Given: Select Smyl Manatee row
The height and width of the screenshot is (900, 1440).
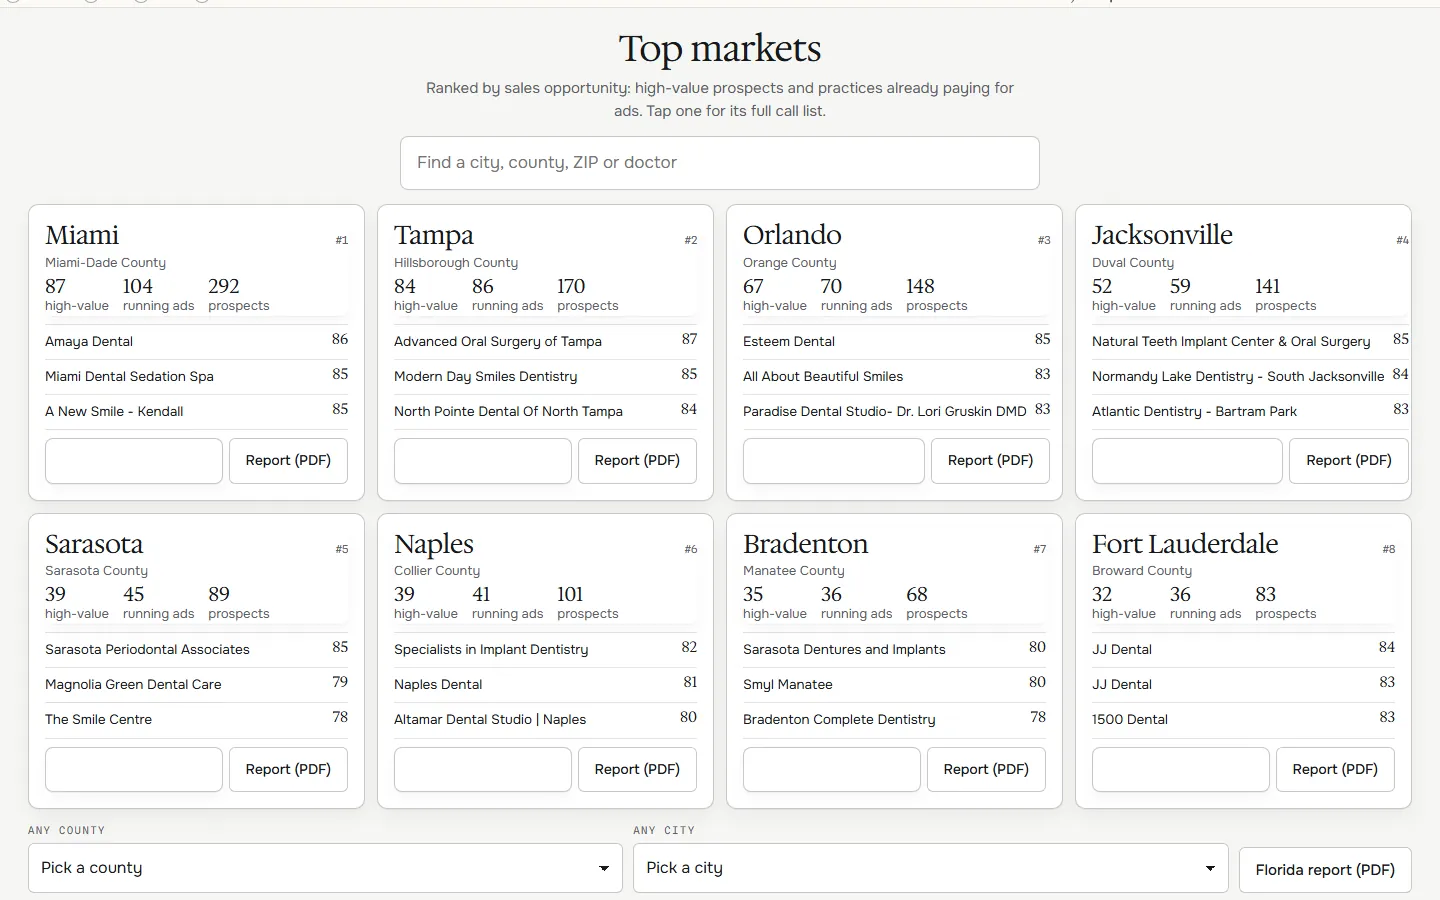Looking at the screenshot, I should [x=895, y=684].
